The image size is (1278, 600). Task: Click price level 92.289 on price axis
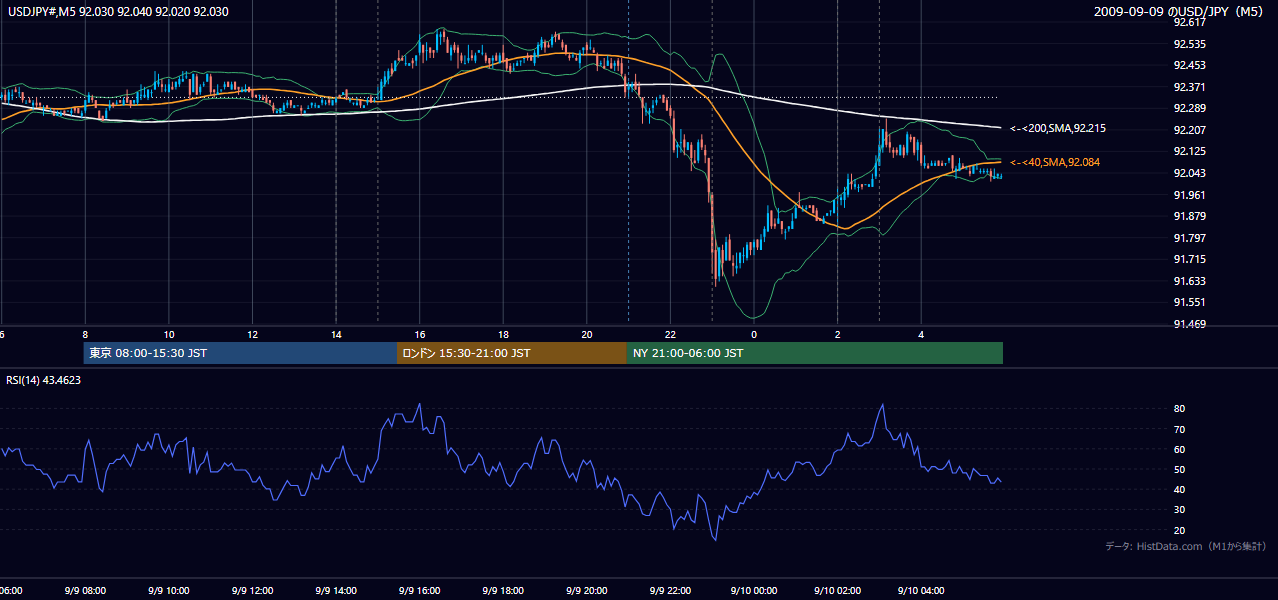1189,108
